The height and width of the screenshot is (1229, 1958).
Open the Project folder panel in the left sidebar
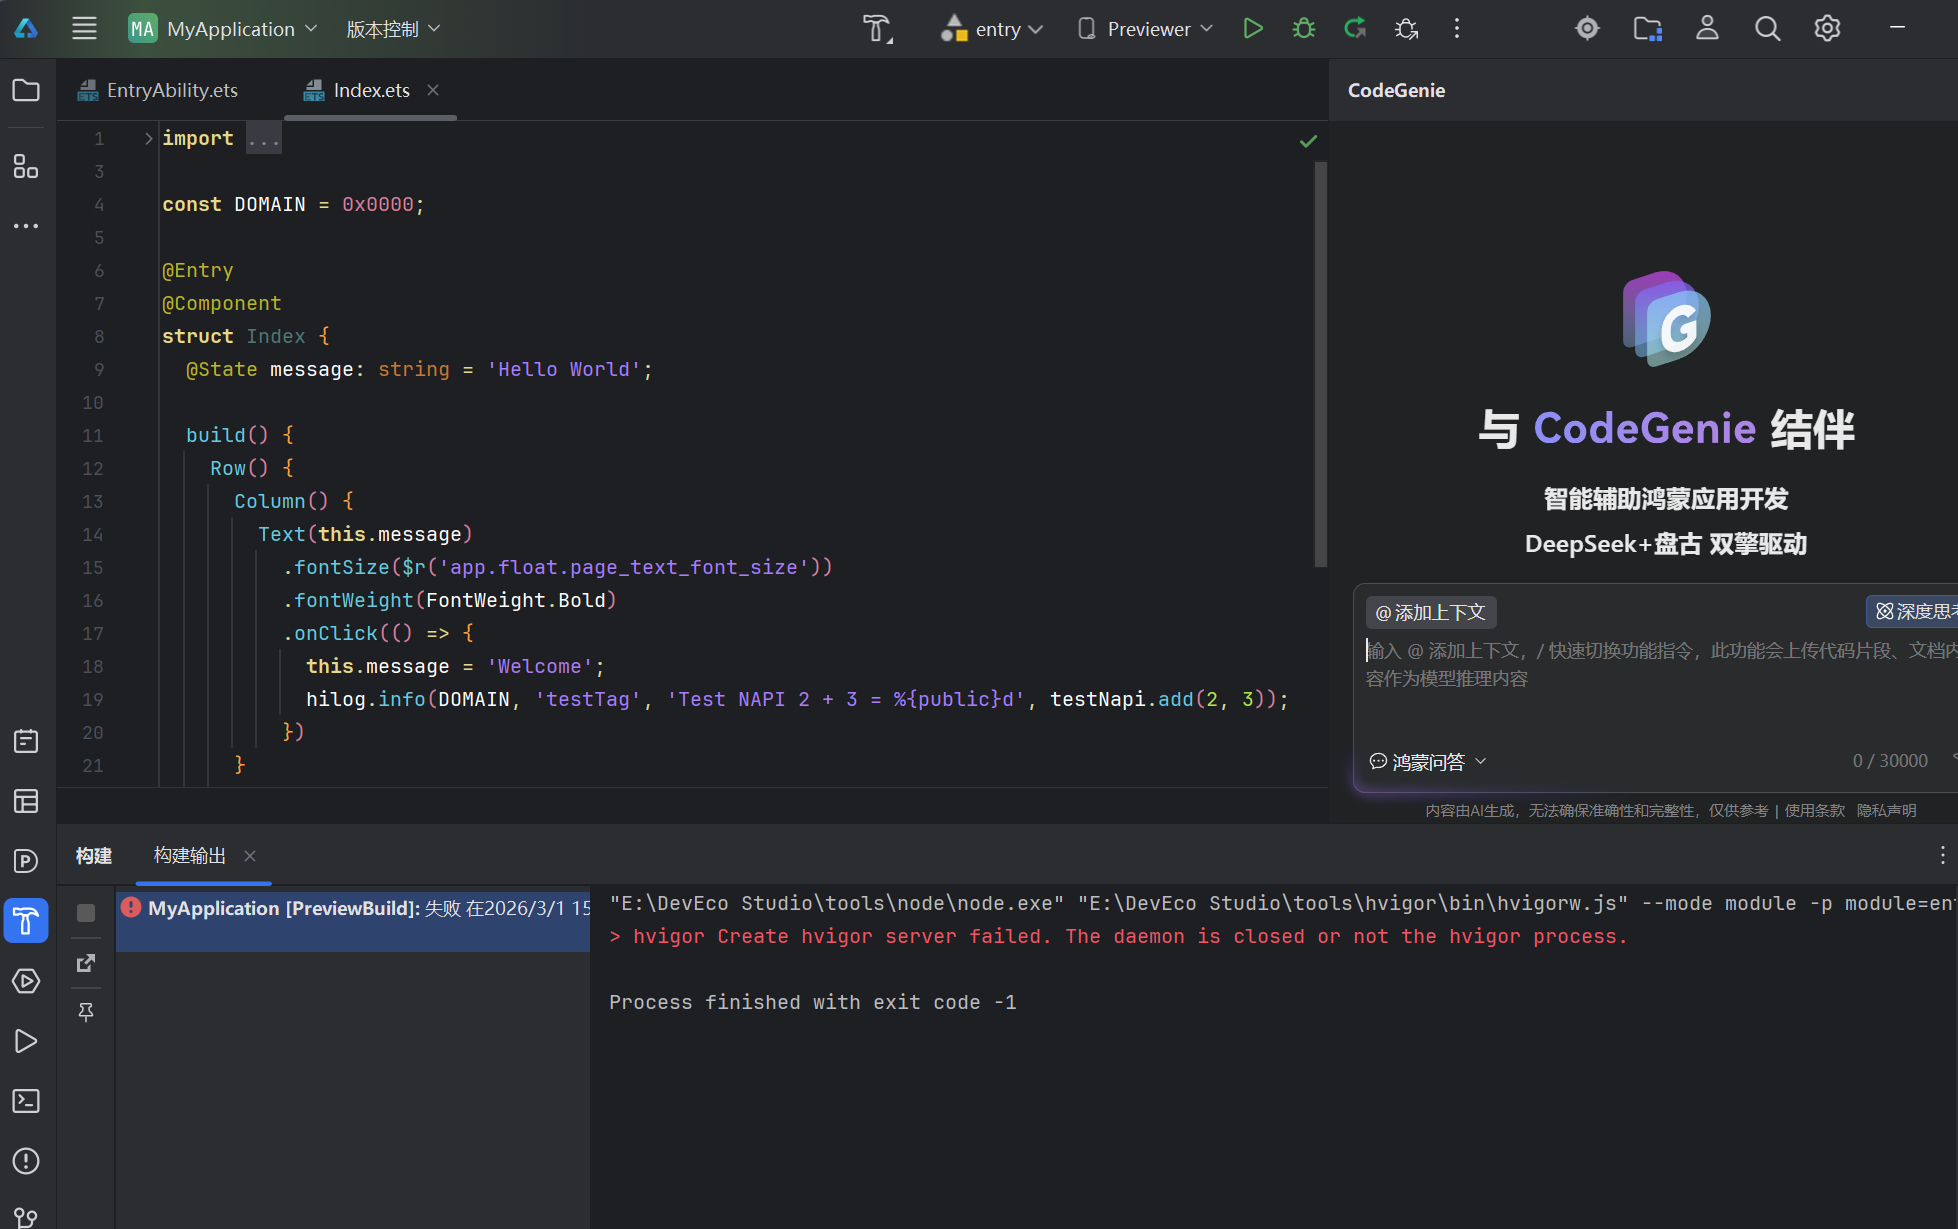click(x=26, y=90)
